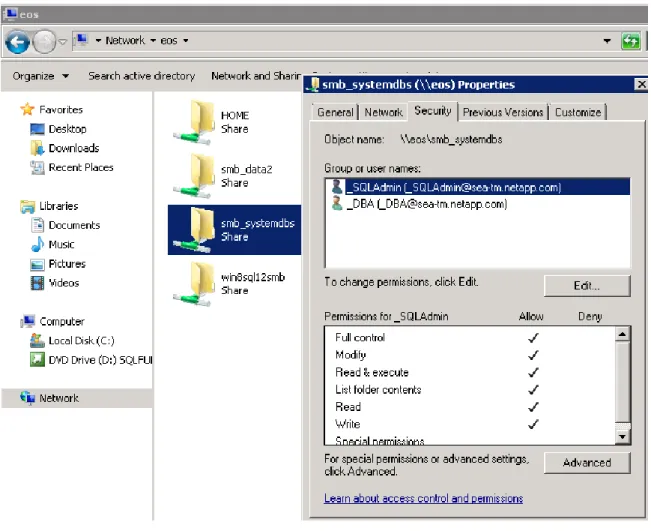This screenshot has width=651, height=531.
Task: Select _DBA user in the list
Action: 478,204
